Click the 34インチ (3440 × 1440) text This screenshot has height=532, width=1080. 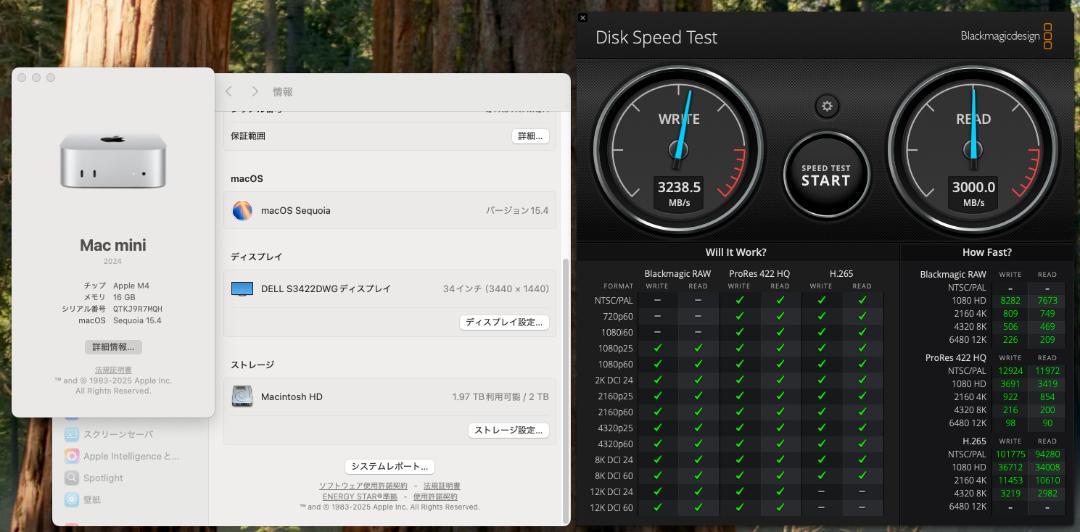coord(496,289)
